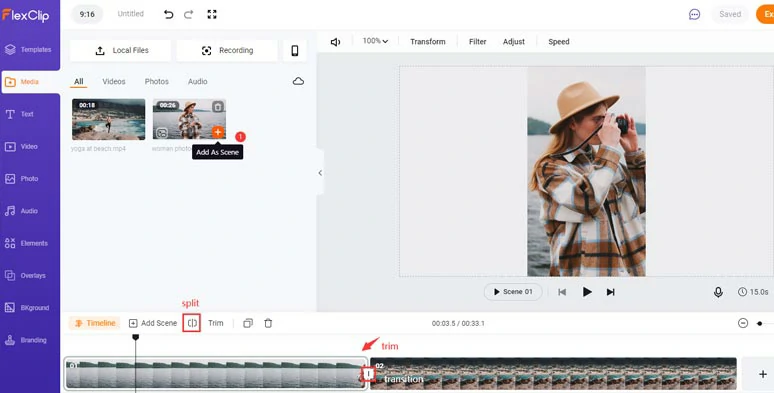Image resolution: width=774 pixels, height=393 pixels.
Task: Adjust the timeline zoom slider handle
Action: click(x=759, y=323)
